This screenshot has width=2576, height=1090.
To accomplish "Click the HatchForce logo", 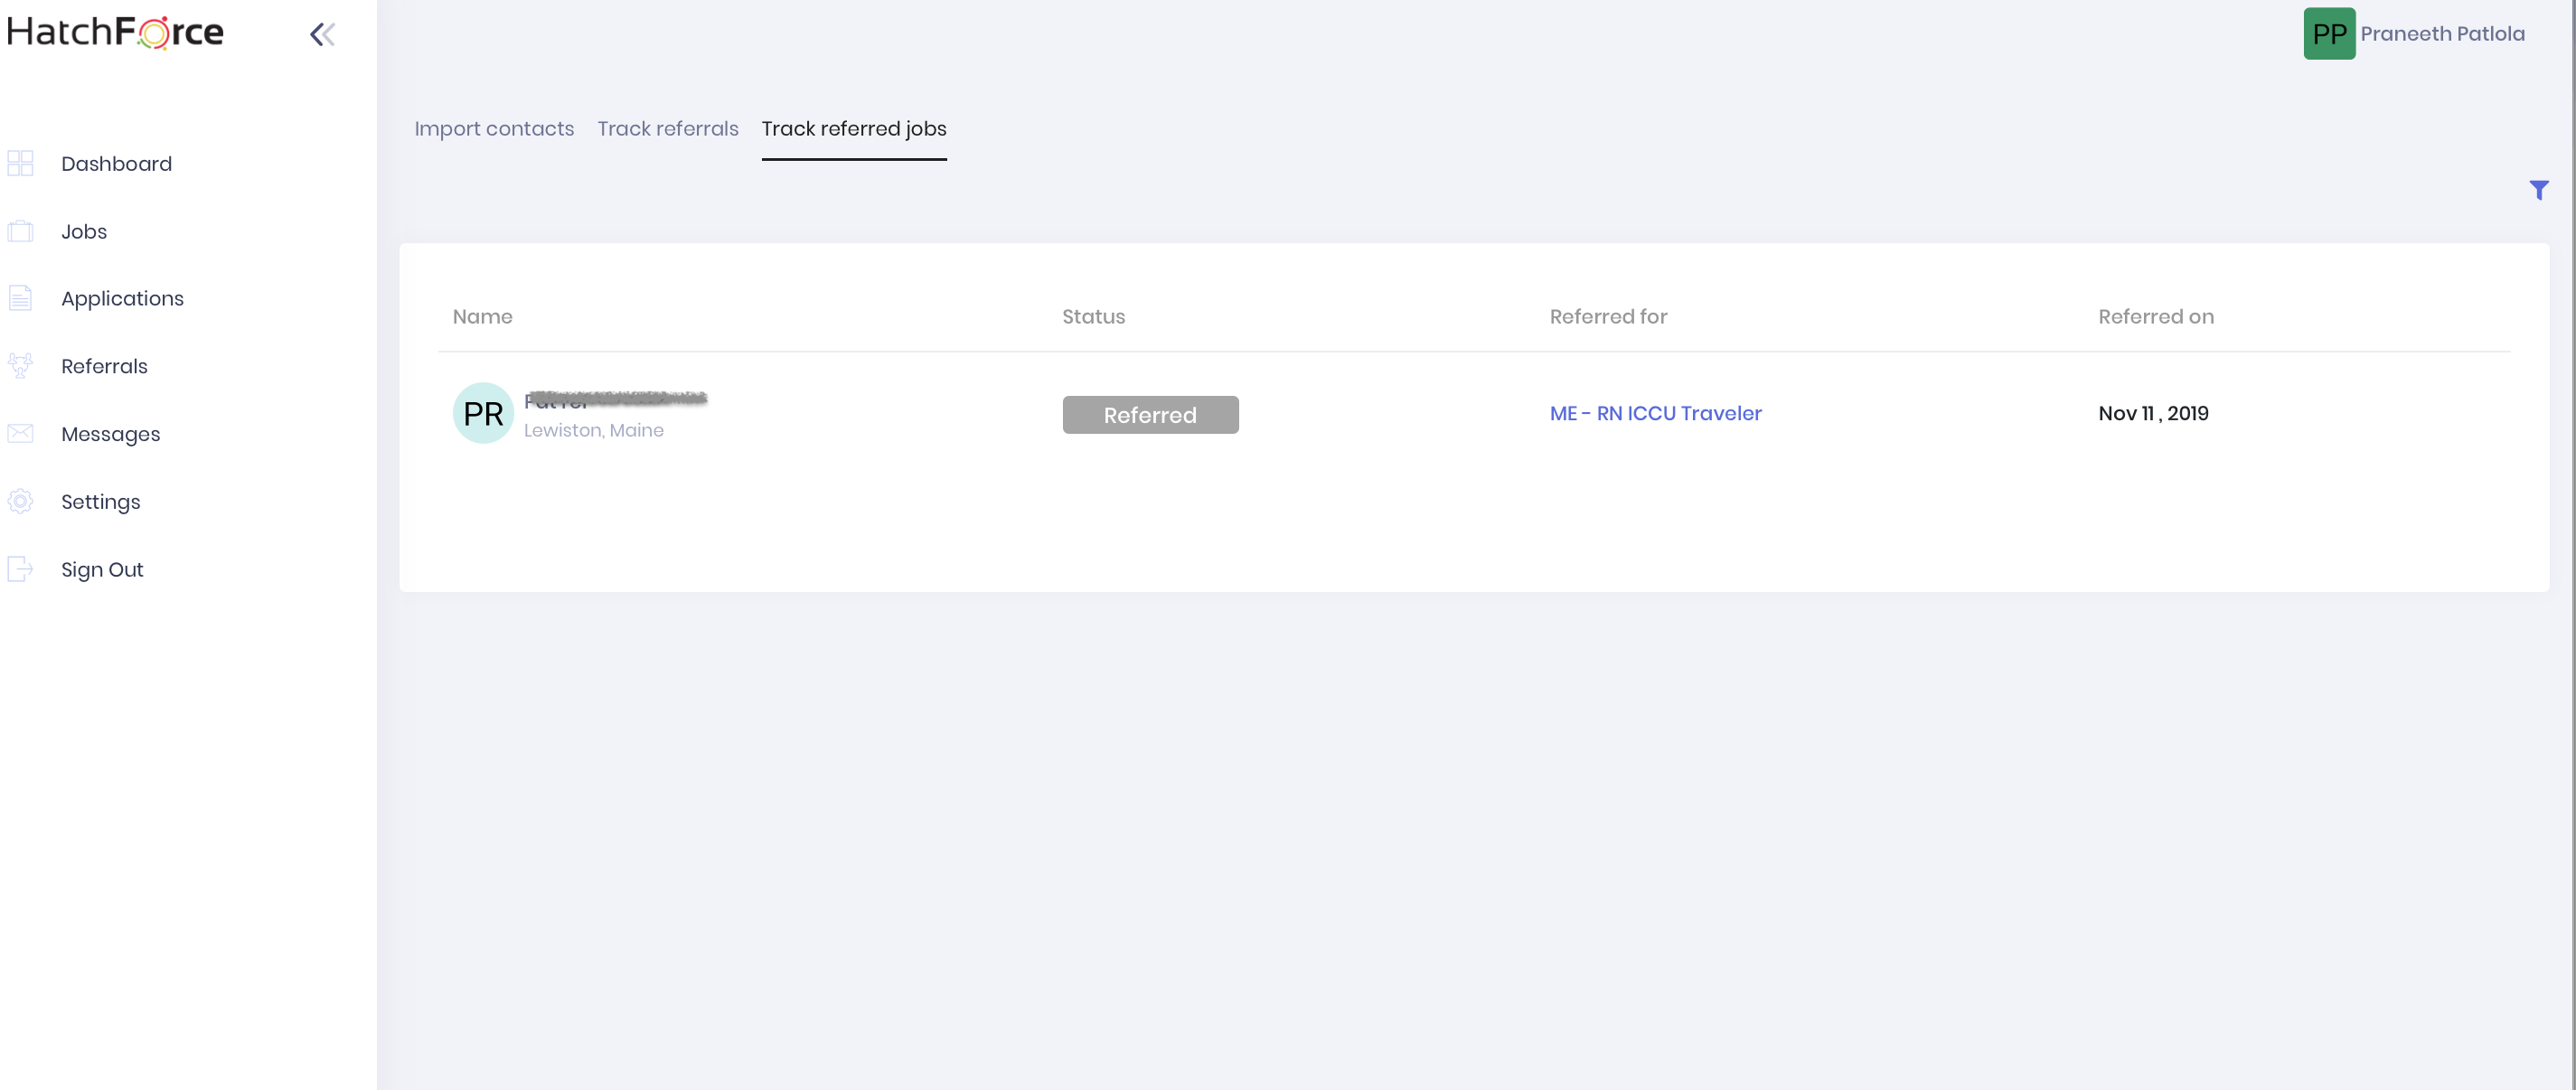I will pos(115,32).
